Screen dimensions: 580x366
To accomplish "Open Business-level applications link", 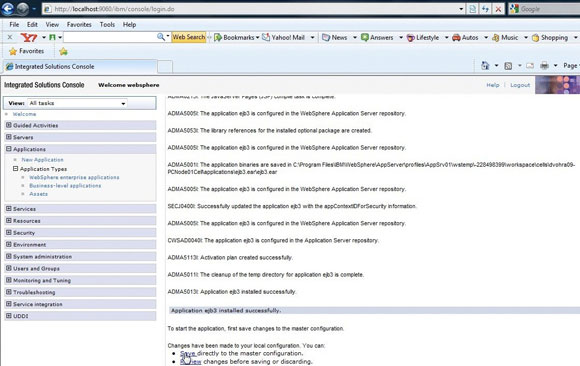I will point(65,185).
